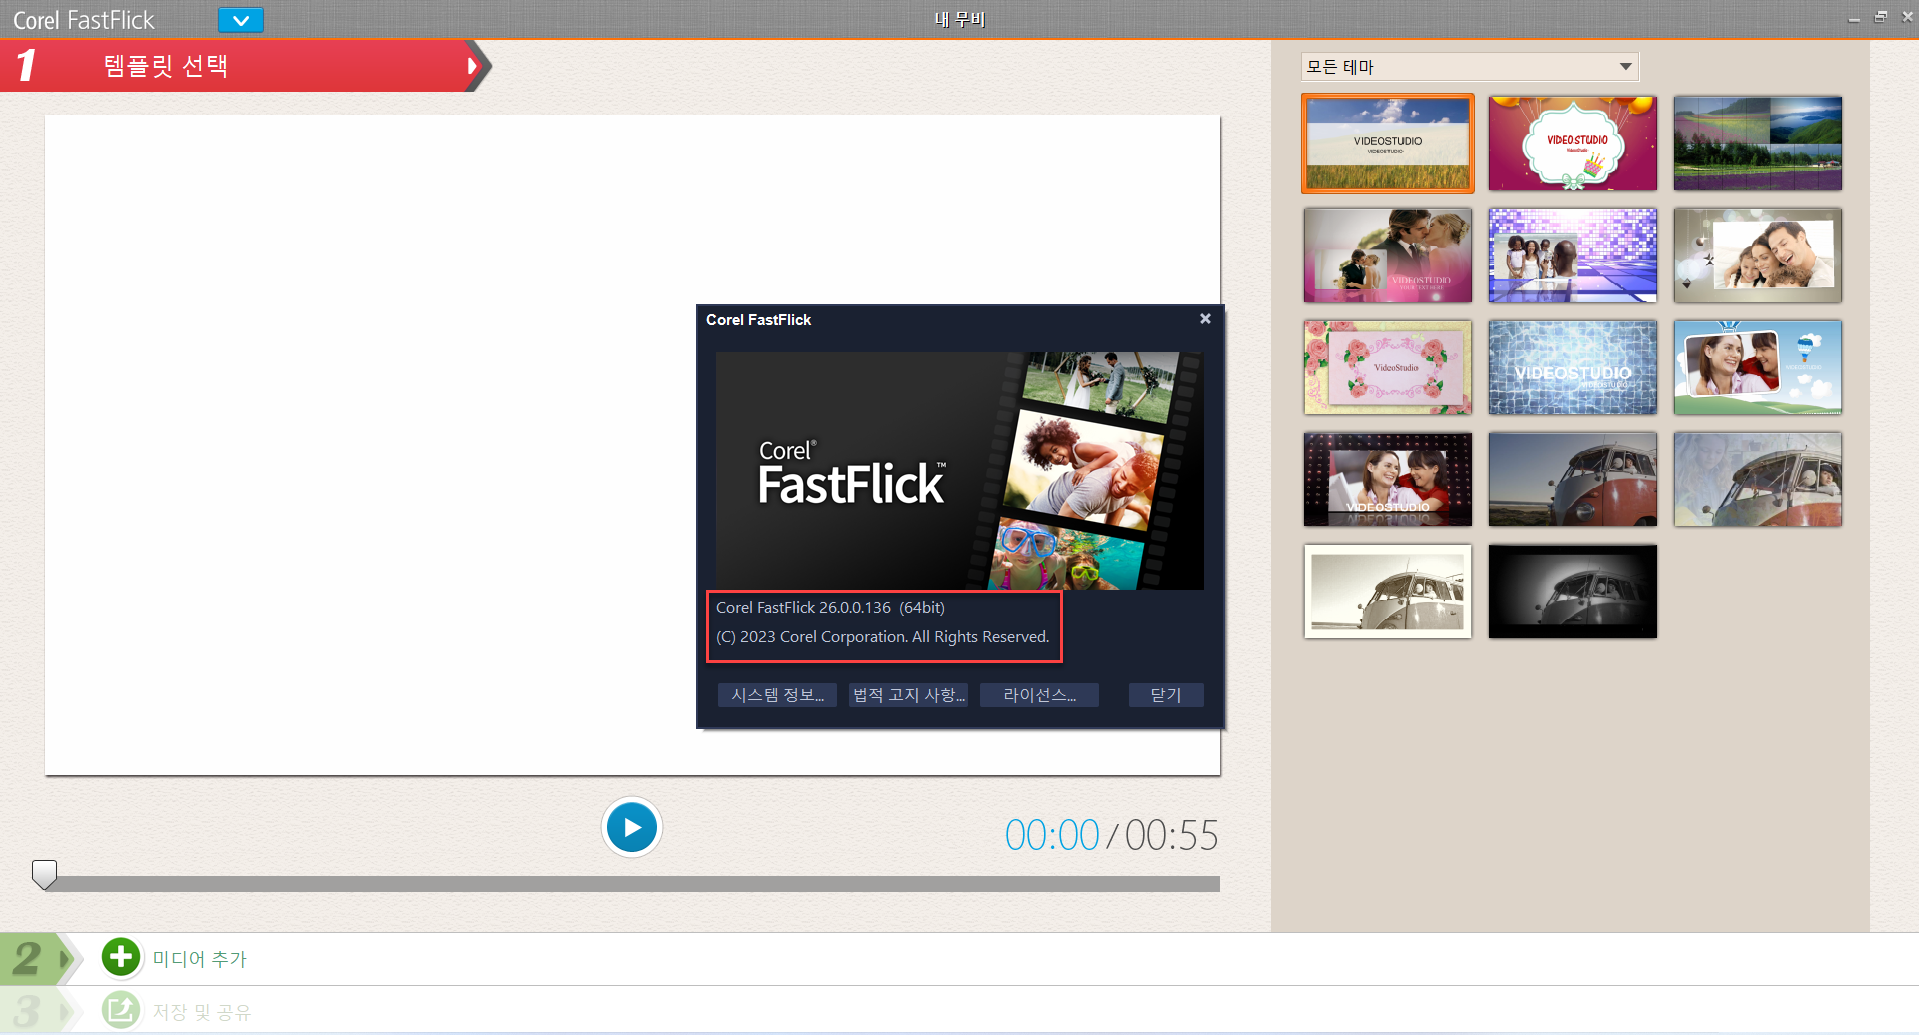Select step 1 템플릿 선택 tab

[x=245, y=66]
